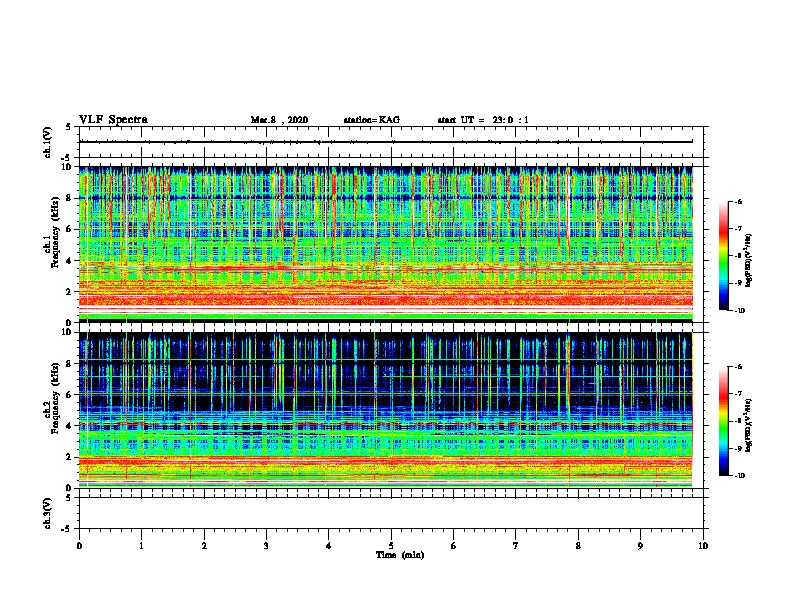Click the "10" tick label on time axis
This screenshot has width=792, height=612.
pos(703,546)
